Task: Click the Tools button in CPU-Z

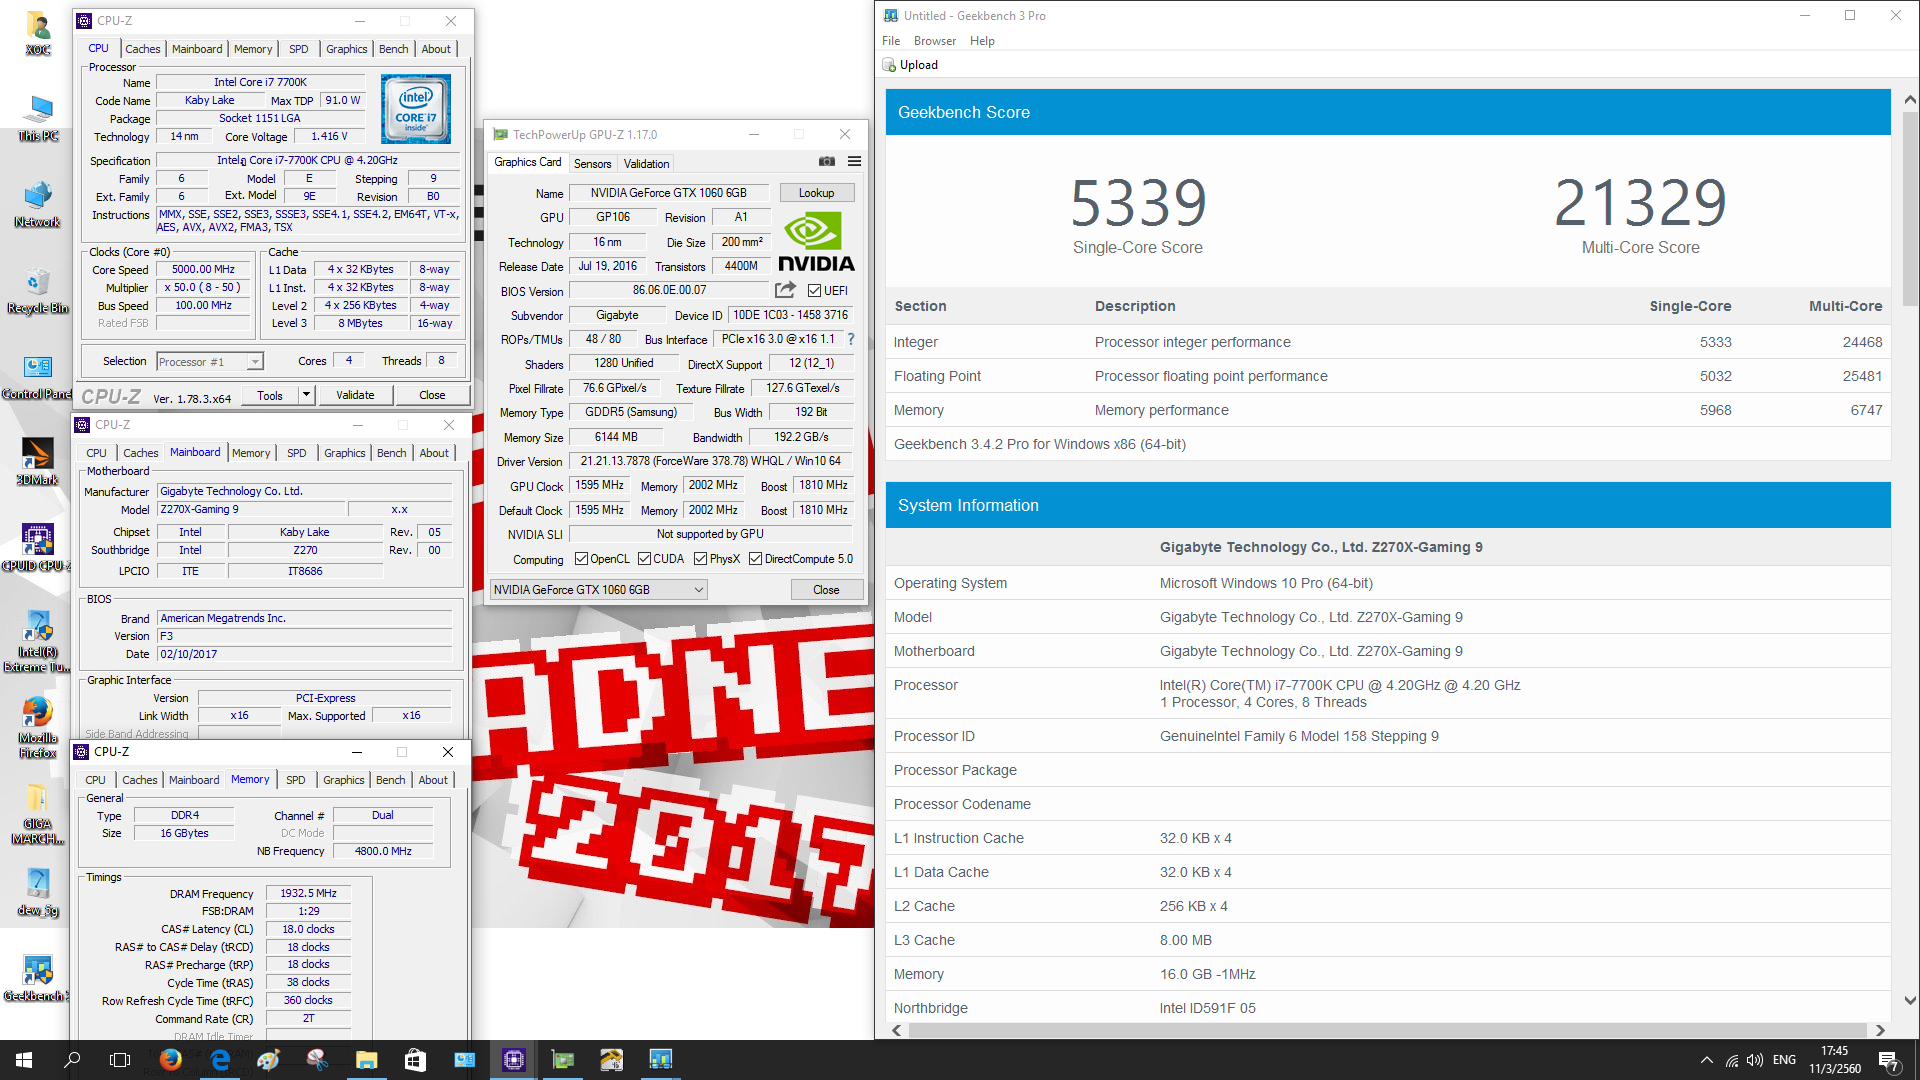Action: (270, 395)
